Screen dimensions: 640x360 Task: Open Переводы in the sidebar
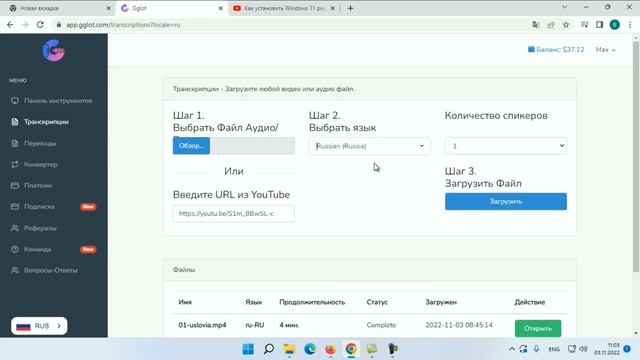(x=40, y=143)
